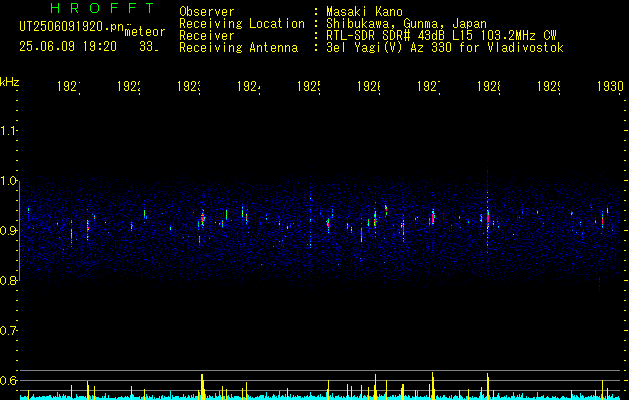This screenshot has height=400, width=629.
Task: Click the count value 33 beside the date
Action: [x=149, y=47]
